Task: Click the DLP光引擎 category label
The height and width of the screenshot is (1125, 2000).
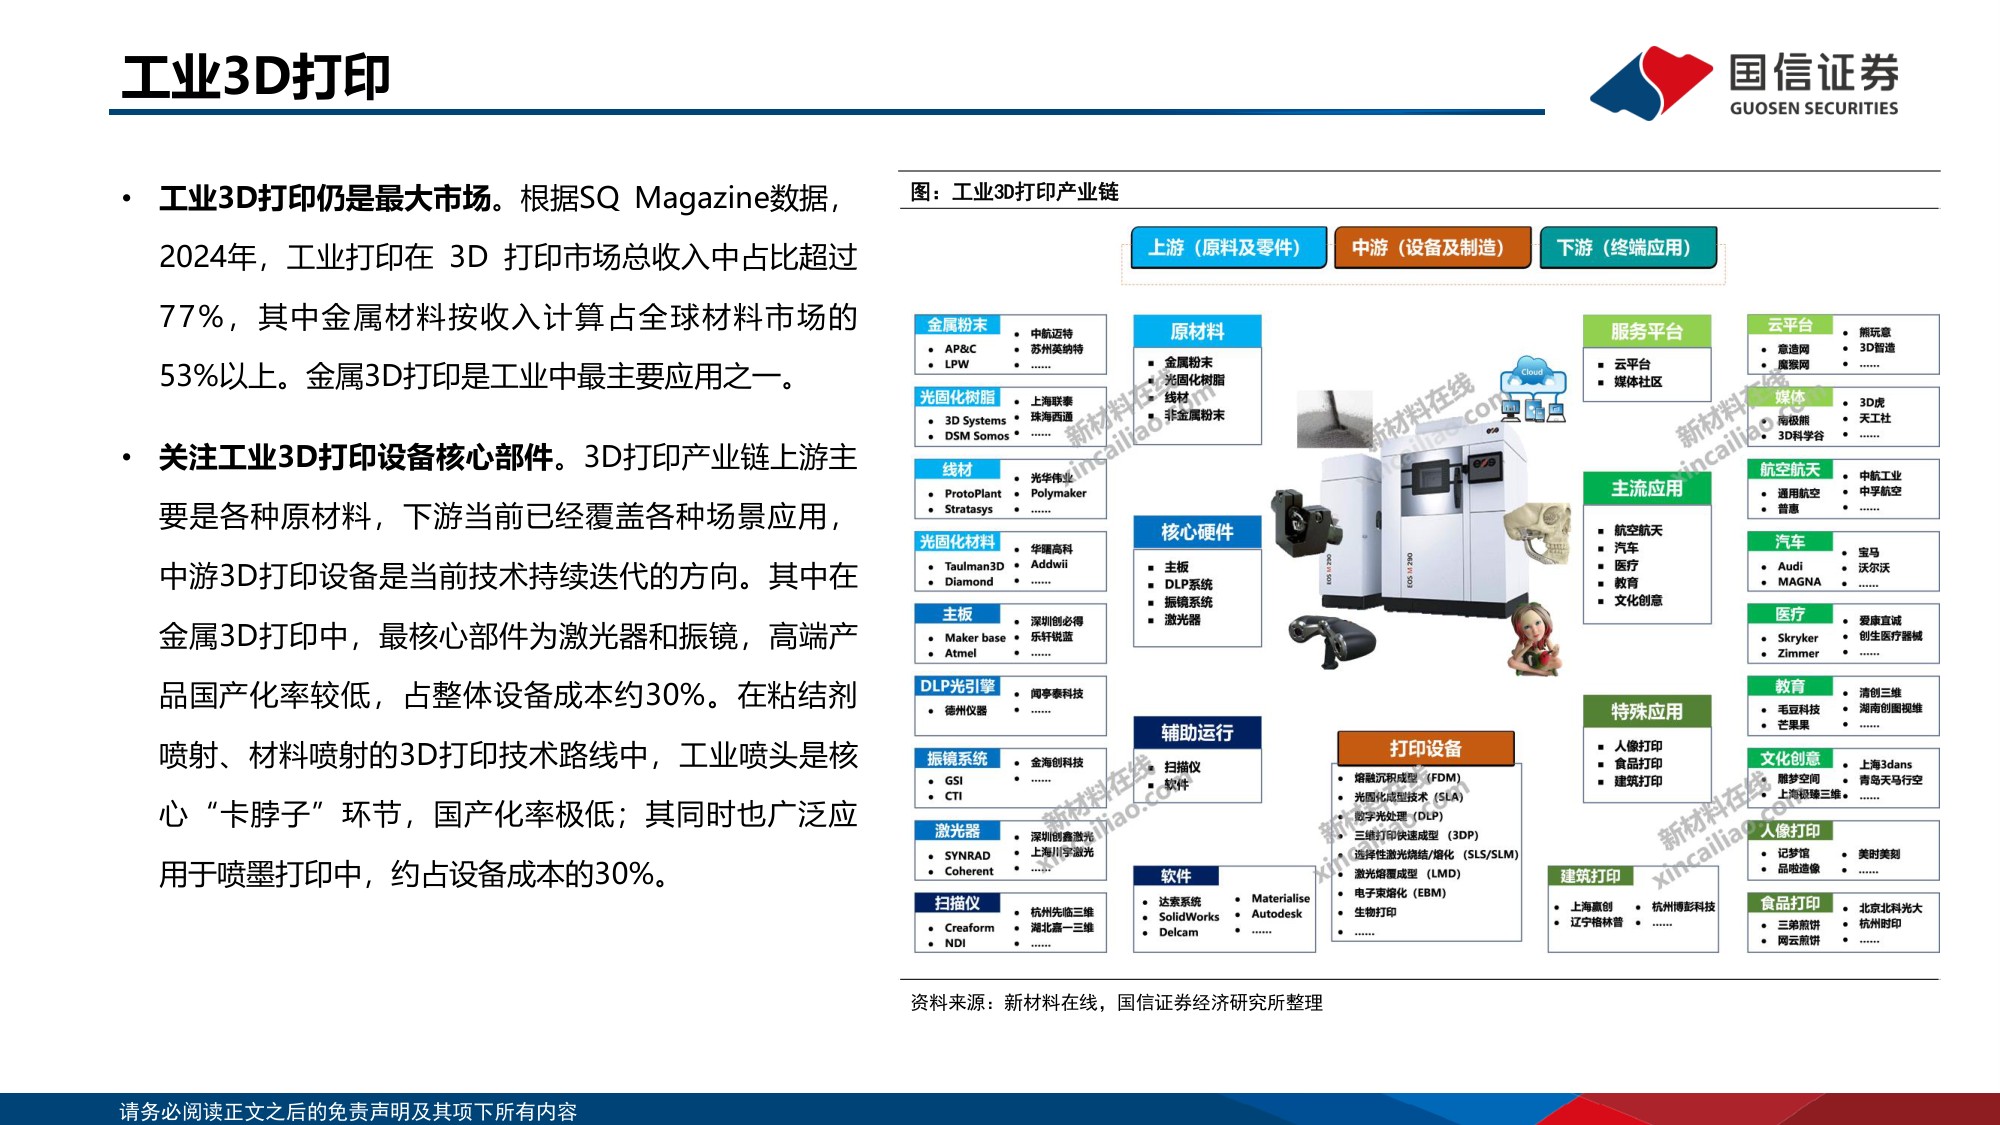Action: [x=957, y=686]
